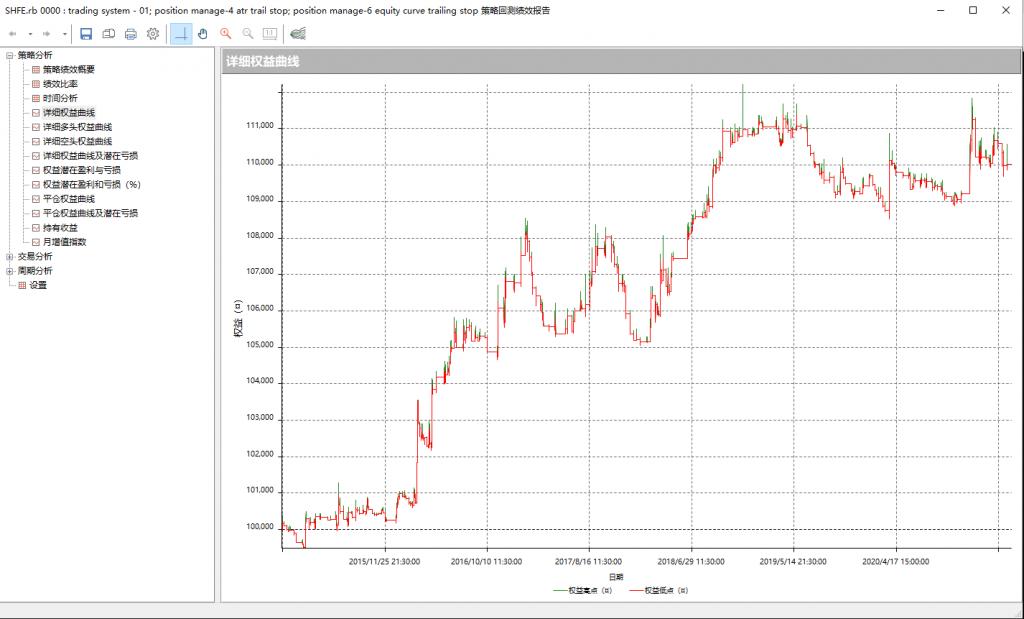Open 权益潜在盈利与亏损 chart

click(x=82, y=170)
